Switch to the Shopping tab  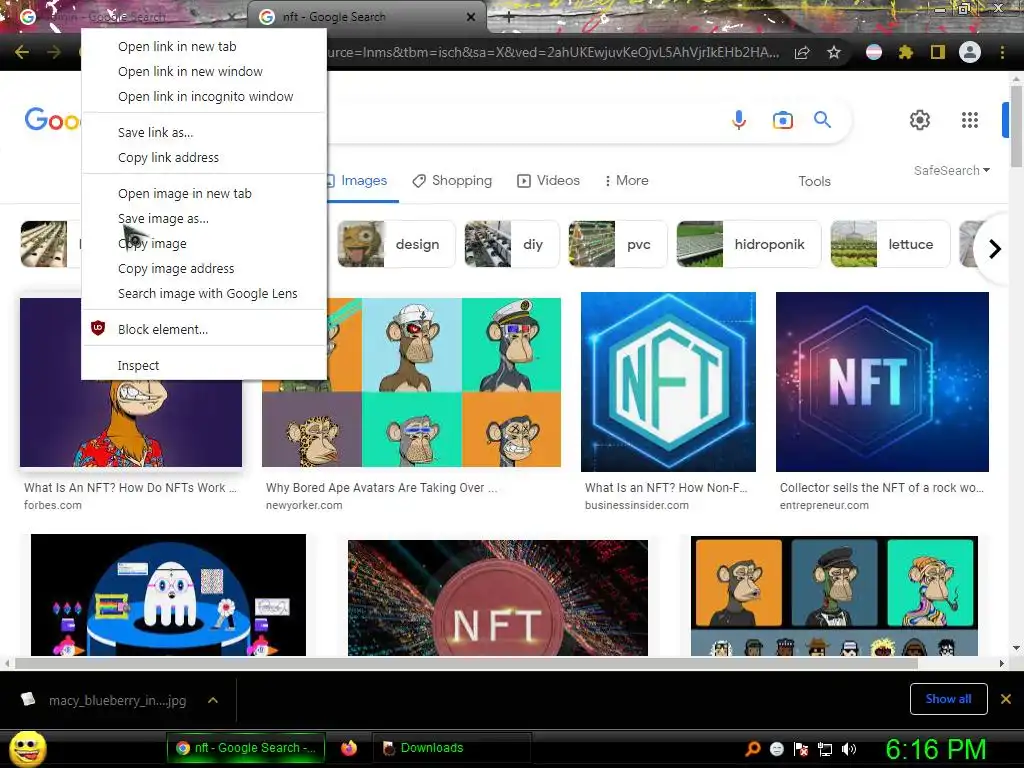452,180
